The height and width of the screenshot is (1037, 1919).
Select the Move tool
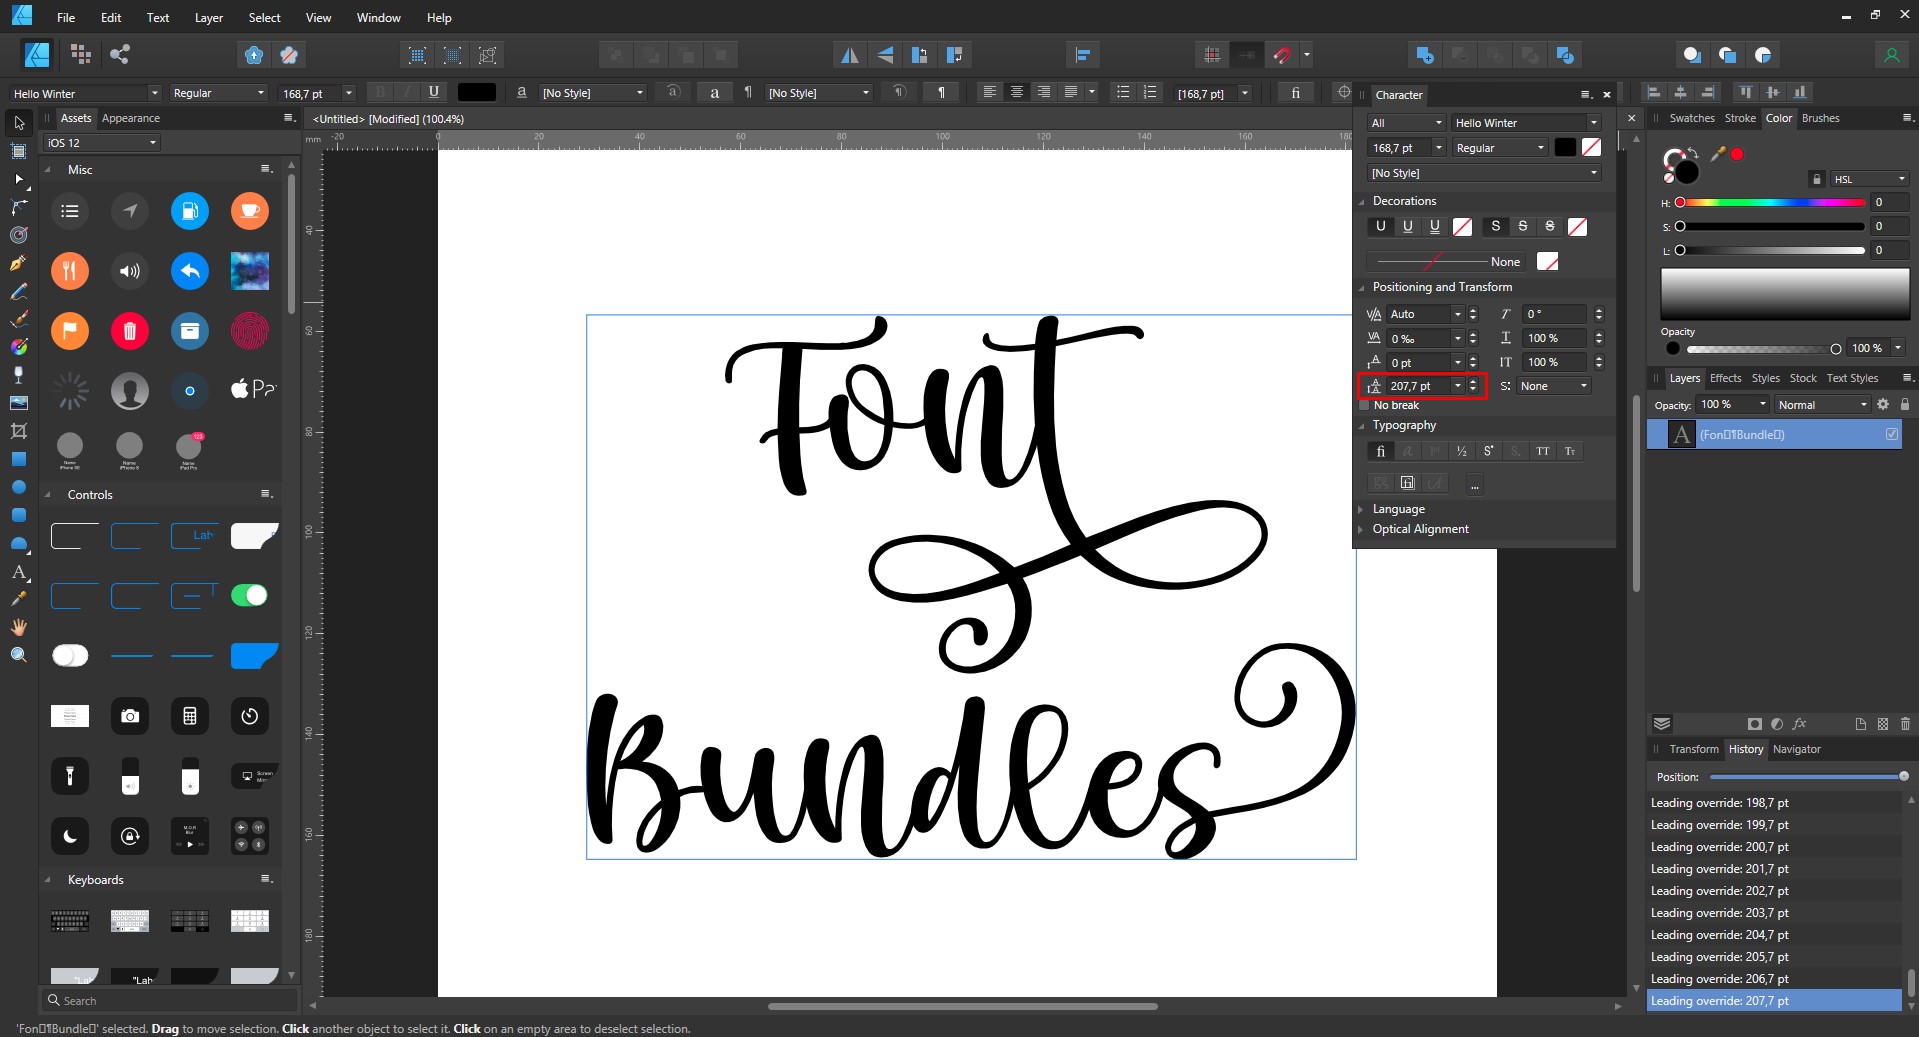19,123
